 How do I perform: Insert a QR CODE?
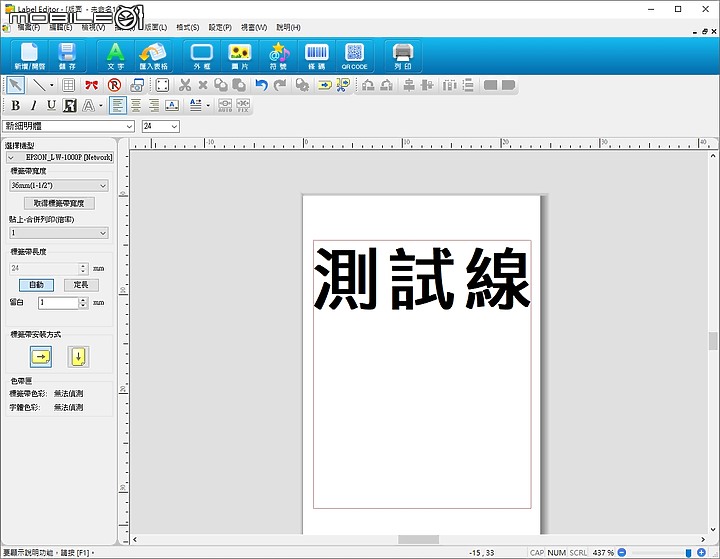pyautogui.click(x=354, y=56)
